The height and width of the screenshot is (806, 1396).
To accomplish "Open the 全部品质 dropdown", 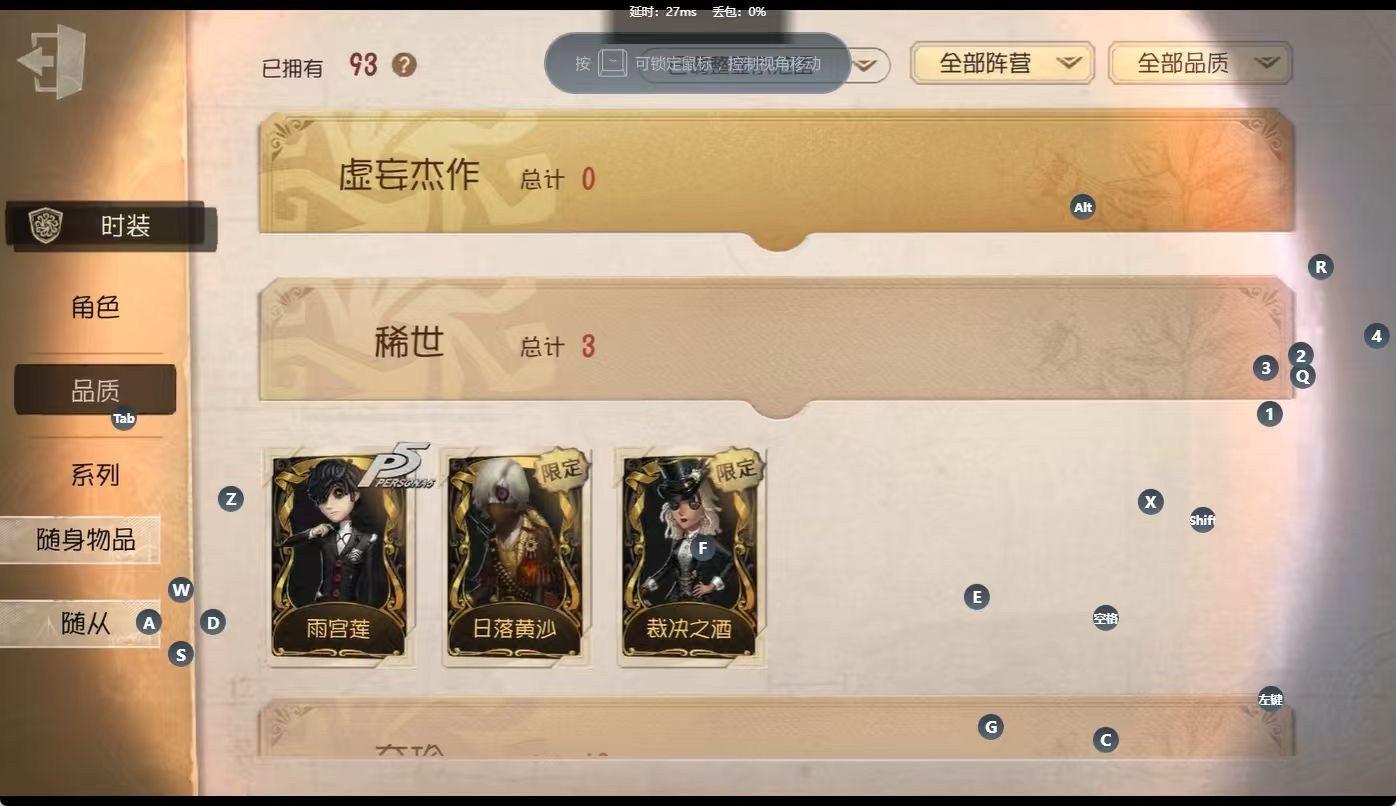I will coord(1200,63).
